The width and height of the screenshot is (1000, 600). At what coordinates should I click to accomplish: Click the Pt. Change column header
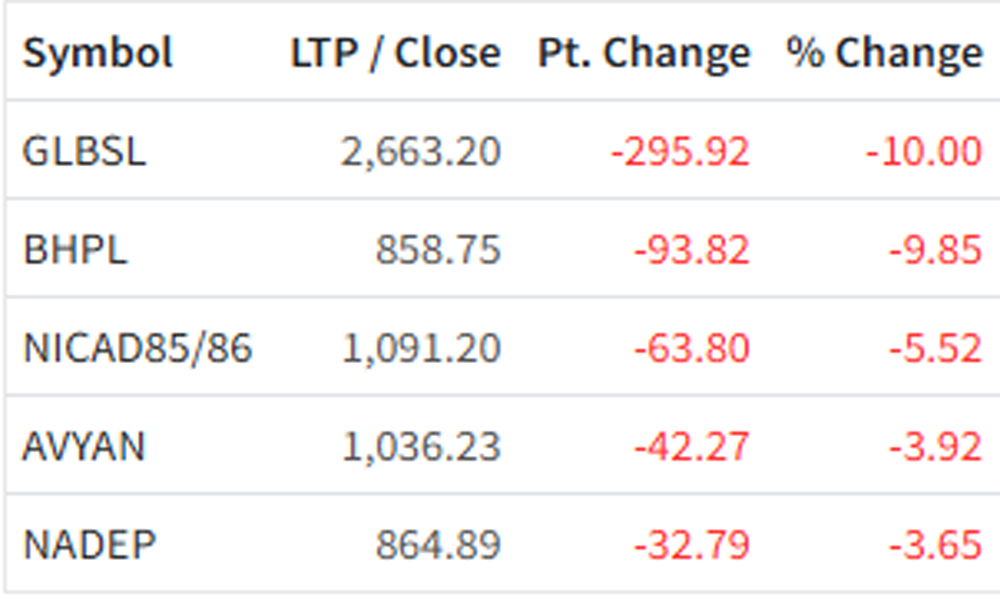click(x=643, y=53)
